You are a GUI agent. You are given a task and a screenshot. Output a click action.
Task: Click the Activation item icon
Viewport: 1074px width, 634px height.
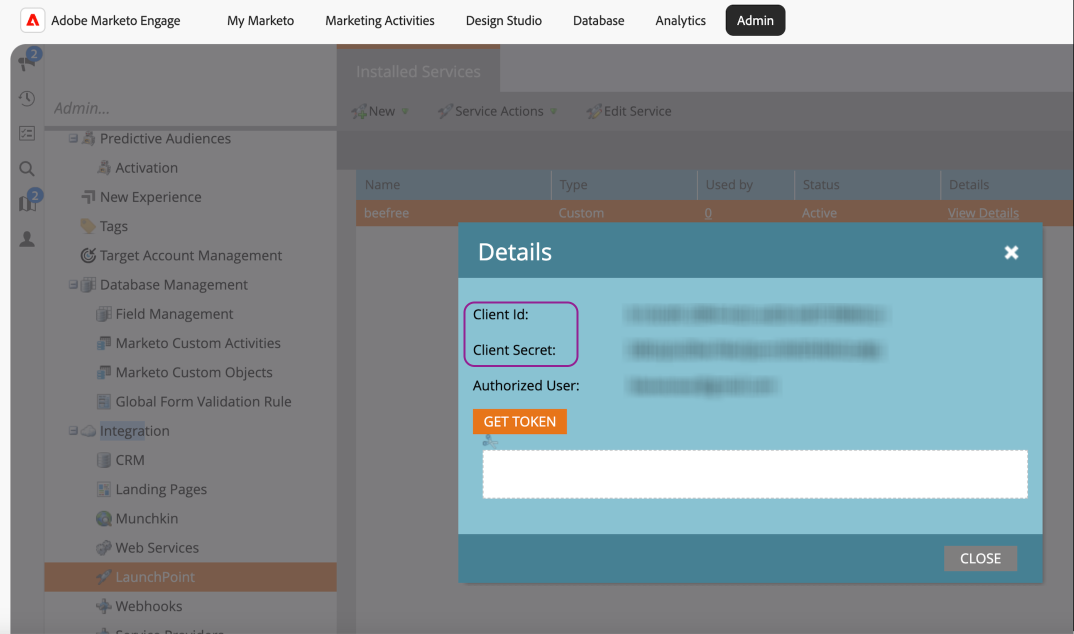(104, 168)
